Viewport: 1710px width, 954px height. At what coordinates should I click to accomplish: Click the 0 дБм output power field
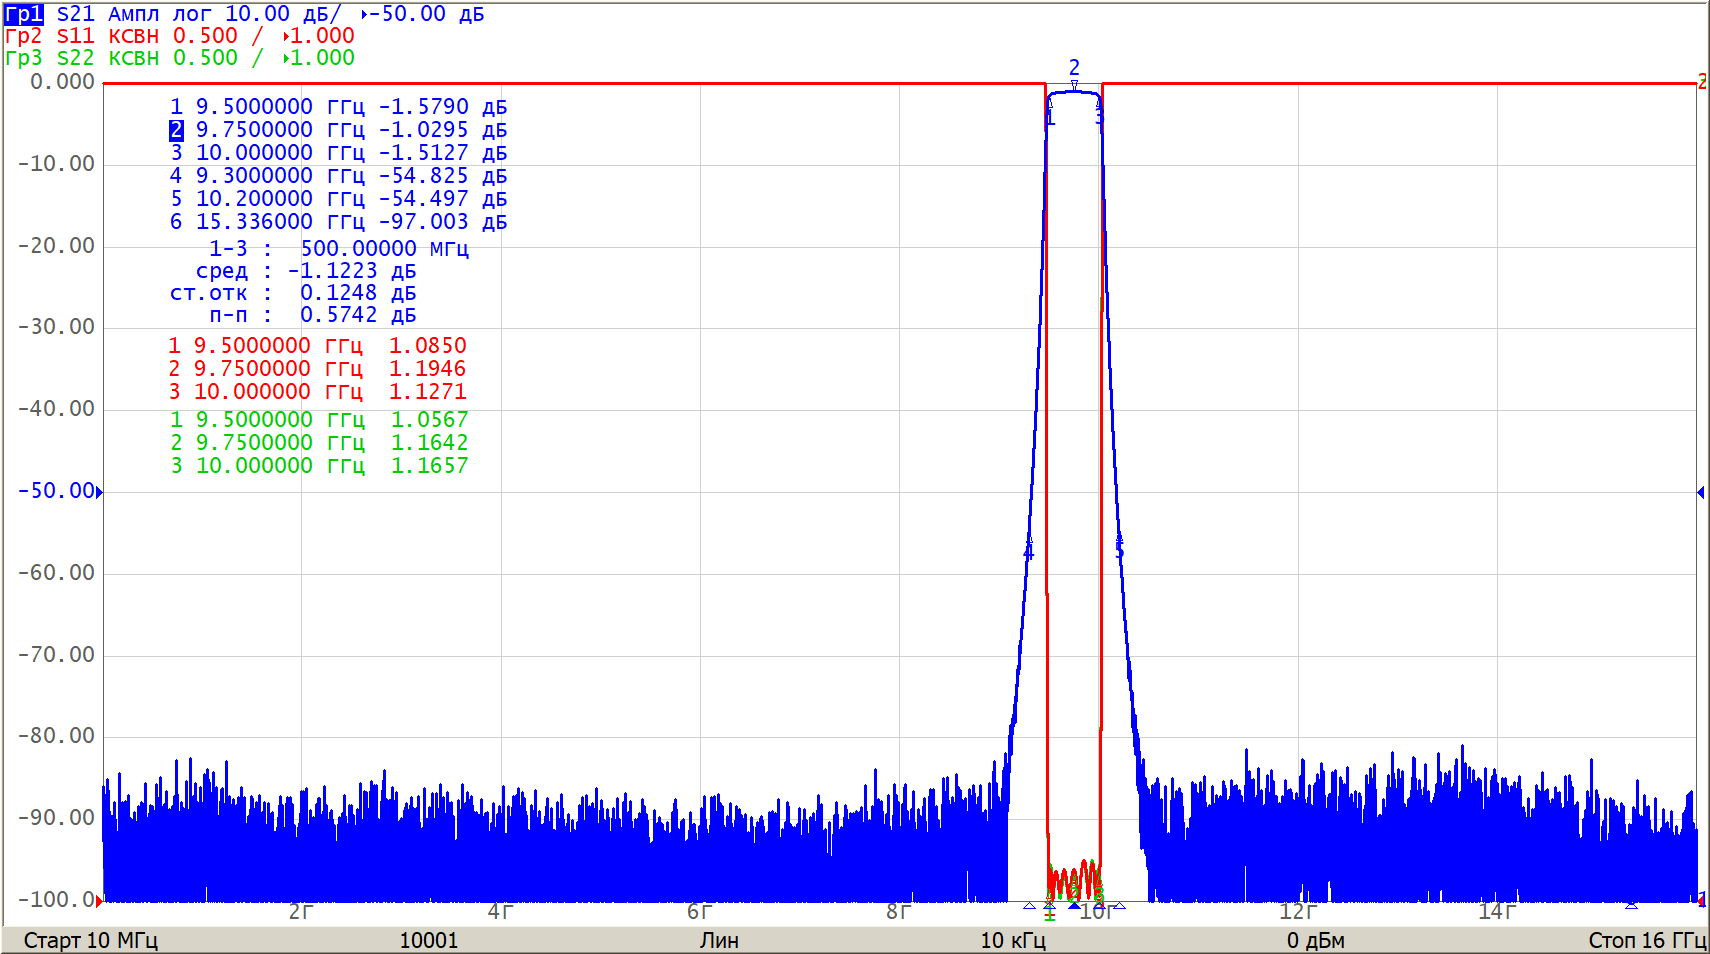(1315, 940)
